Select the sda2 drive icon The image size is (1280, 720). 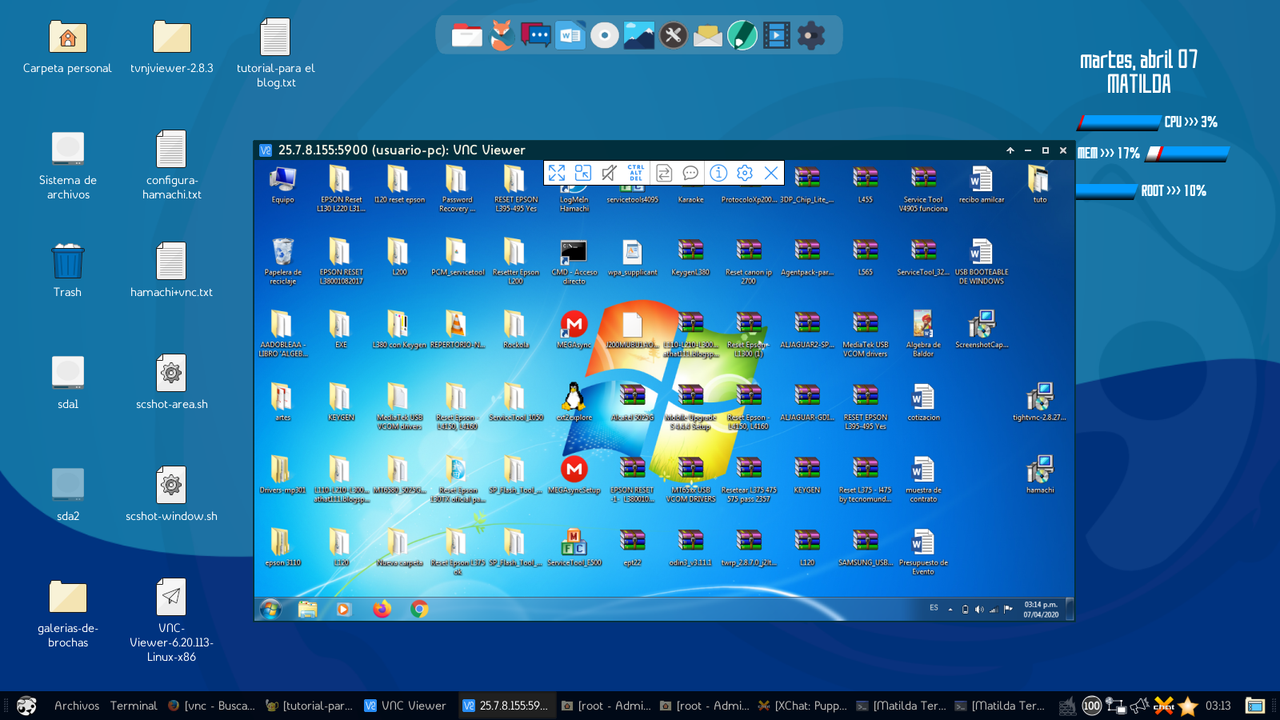pos(68,494)
